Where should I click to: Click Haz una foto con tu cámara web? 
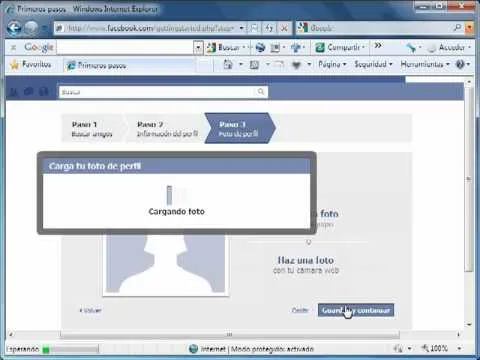click(x=306, y=265)
